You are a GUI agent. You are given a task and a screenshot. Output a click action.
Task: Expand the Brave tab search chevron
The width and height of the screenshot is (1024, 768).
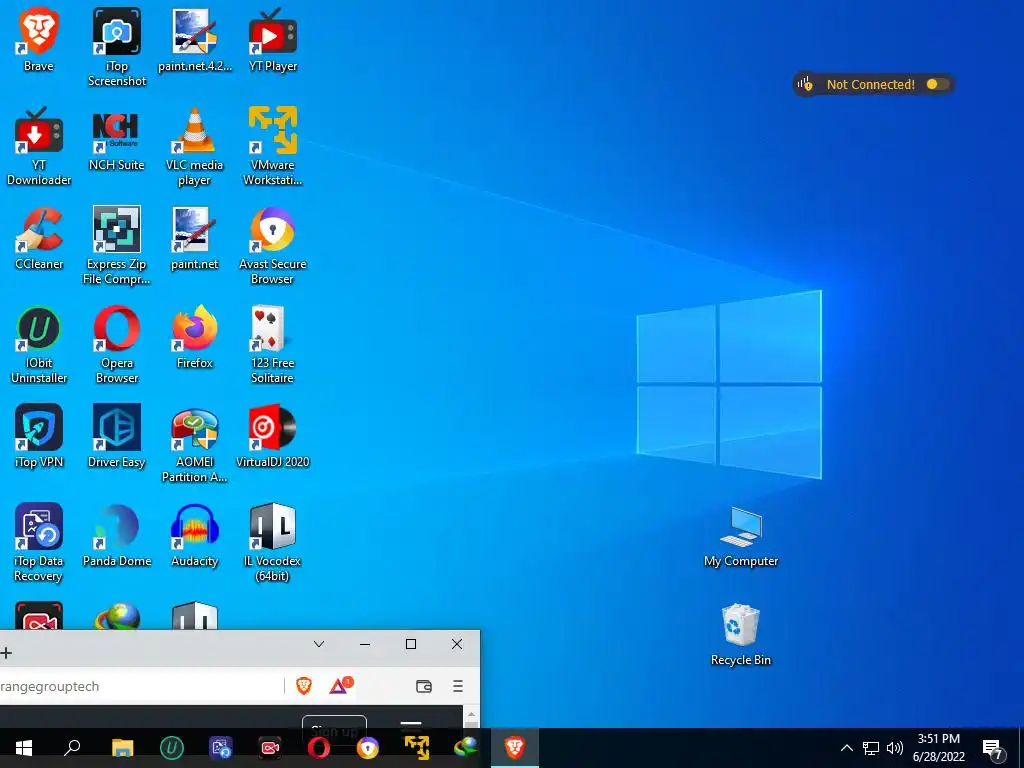[319, 644]
